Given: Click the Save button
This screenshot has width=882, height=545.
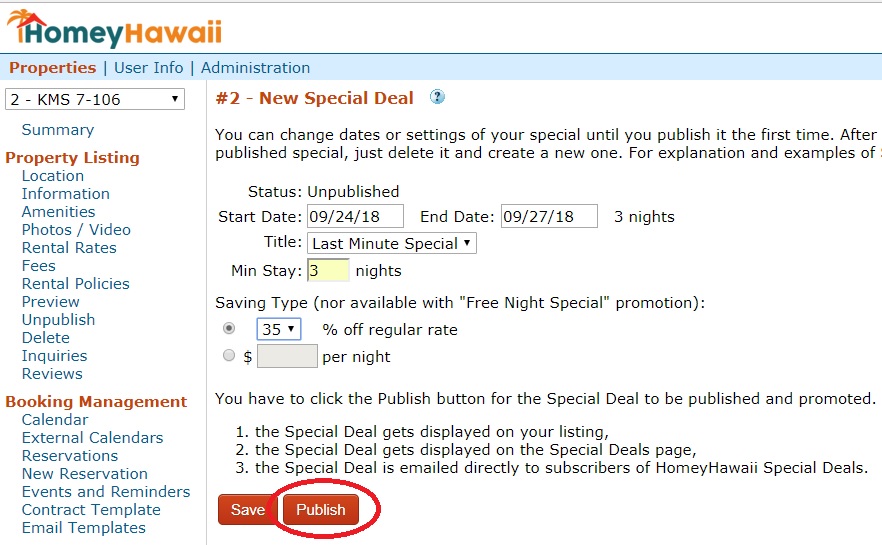Looking at the screenshot, I should 248,510.
